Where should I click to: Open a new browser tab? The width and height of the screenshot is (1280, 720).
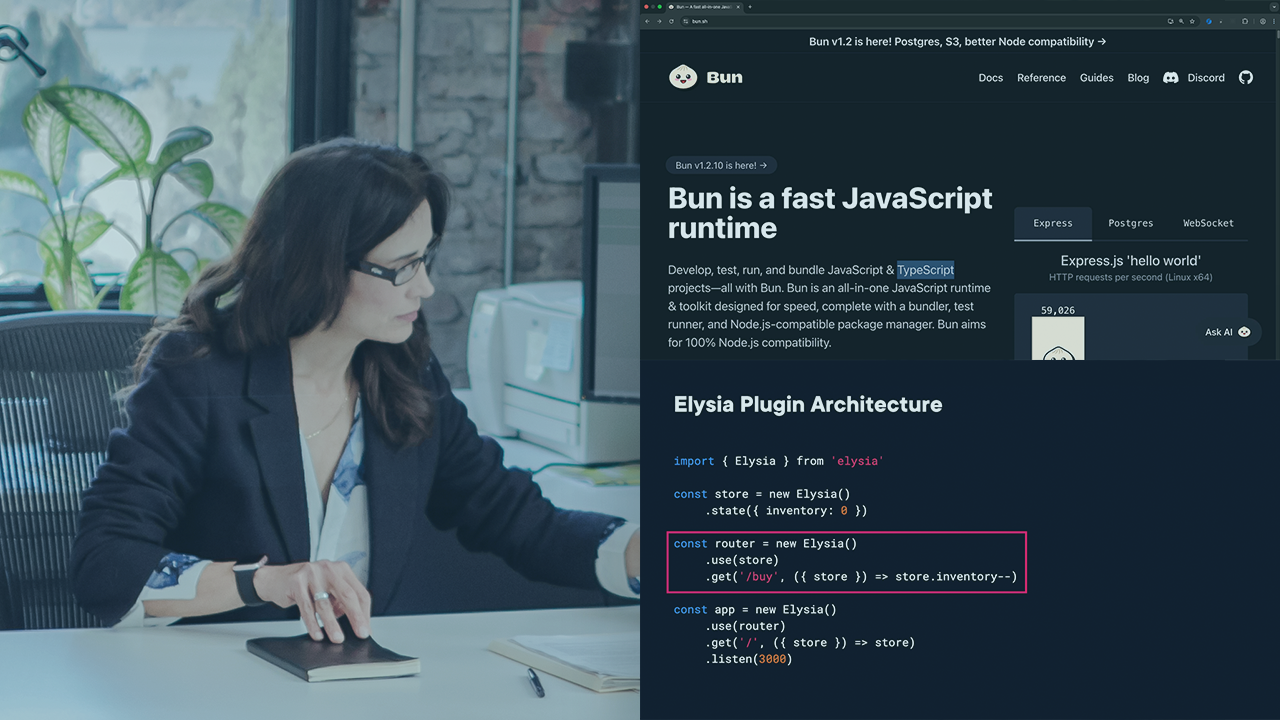(x=750, y=7)
